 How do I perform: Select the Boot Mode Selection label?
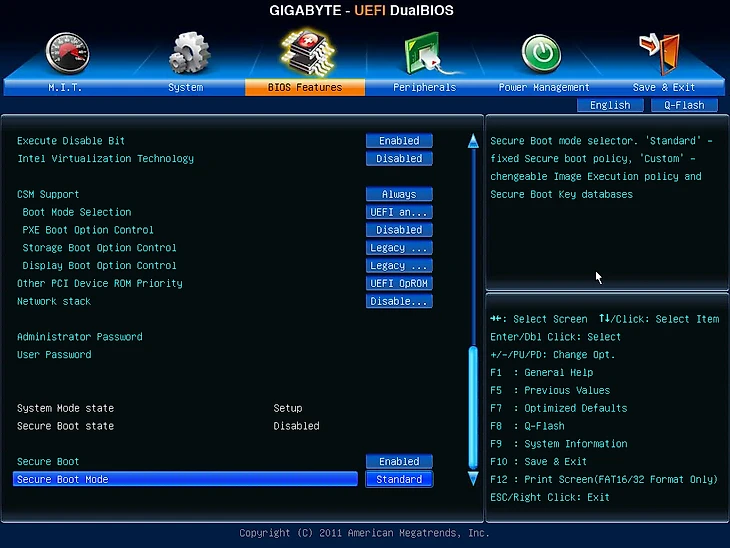77,212
